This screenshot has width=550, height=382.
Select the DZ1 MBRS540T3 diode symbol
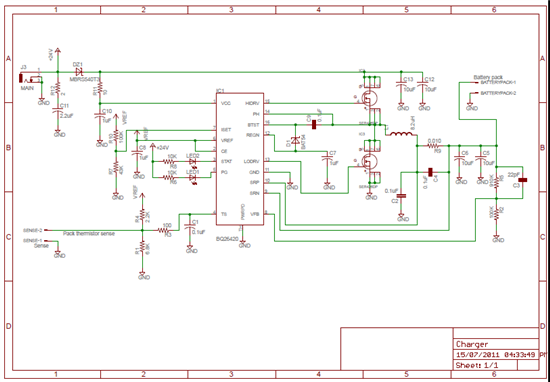click(79, 72)
